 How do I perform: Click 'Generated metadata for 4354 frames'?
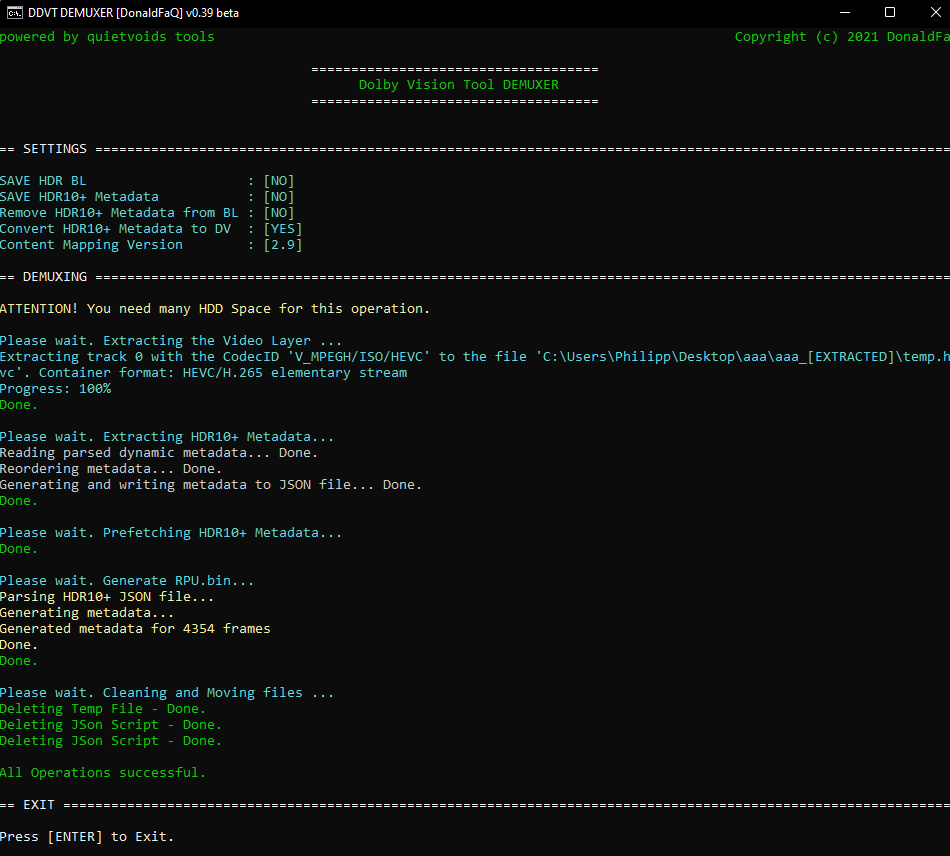135,629
